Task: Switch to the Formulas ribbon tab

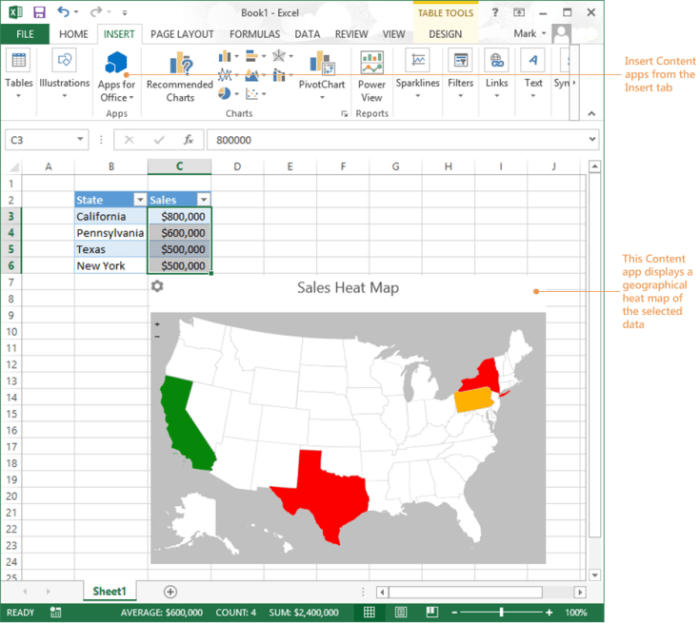Action: tap(254, 34)
